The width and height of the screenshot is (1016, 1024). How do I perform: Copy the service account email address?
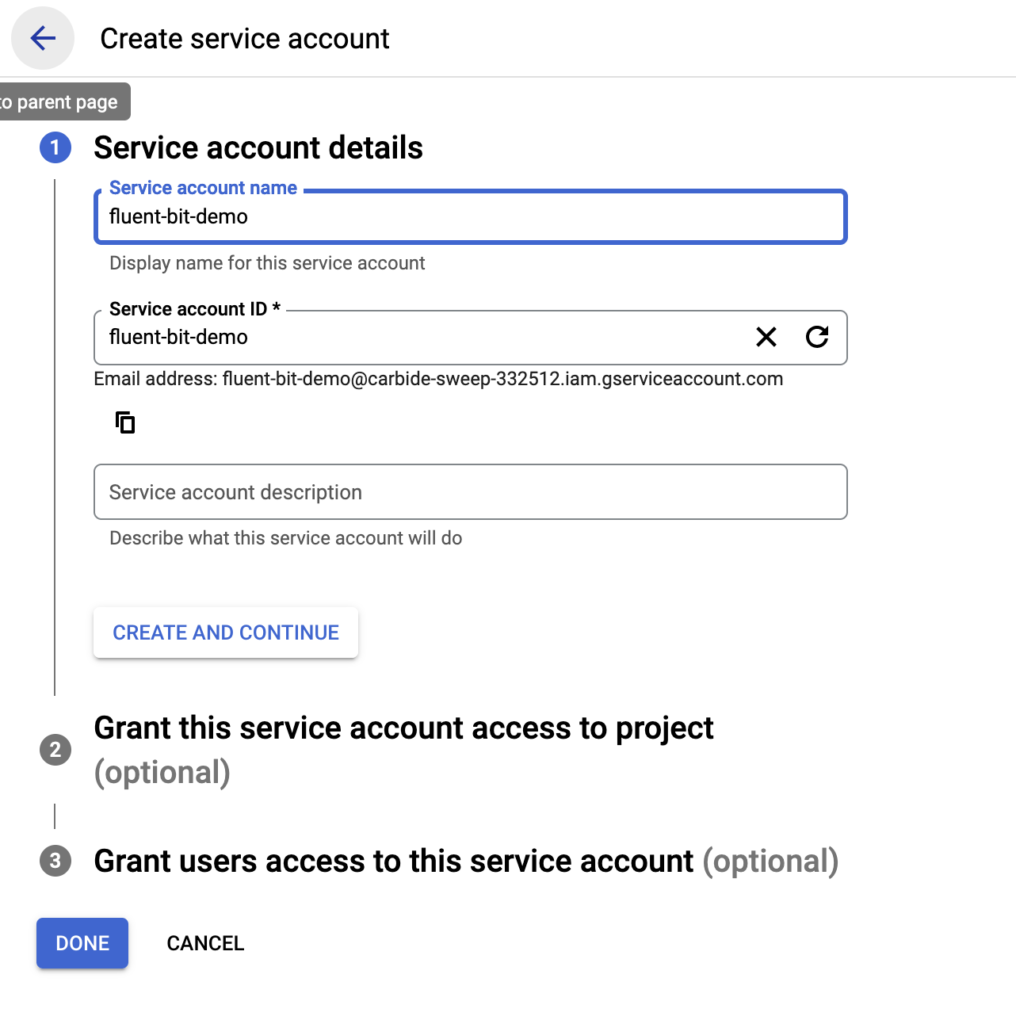click(125, 423)
